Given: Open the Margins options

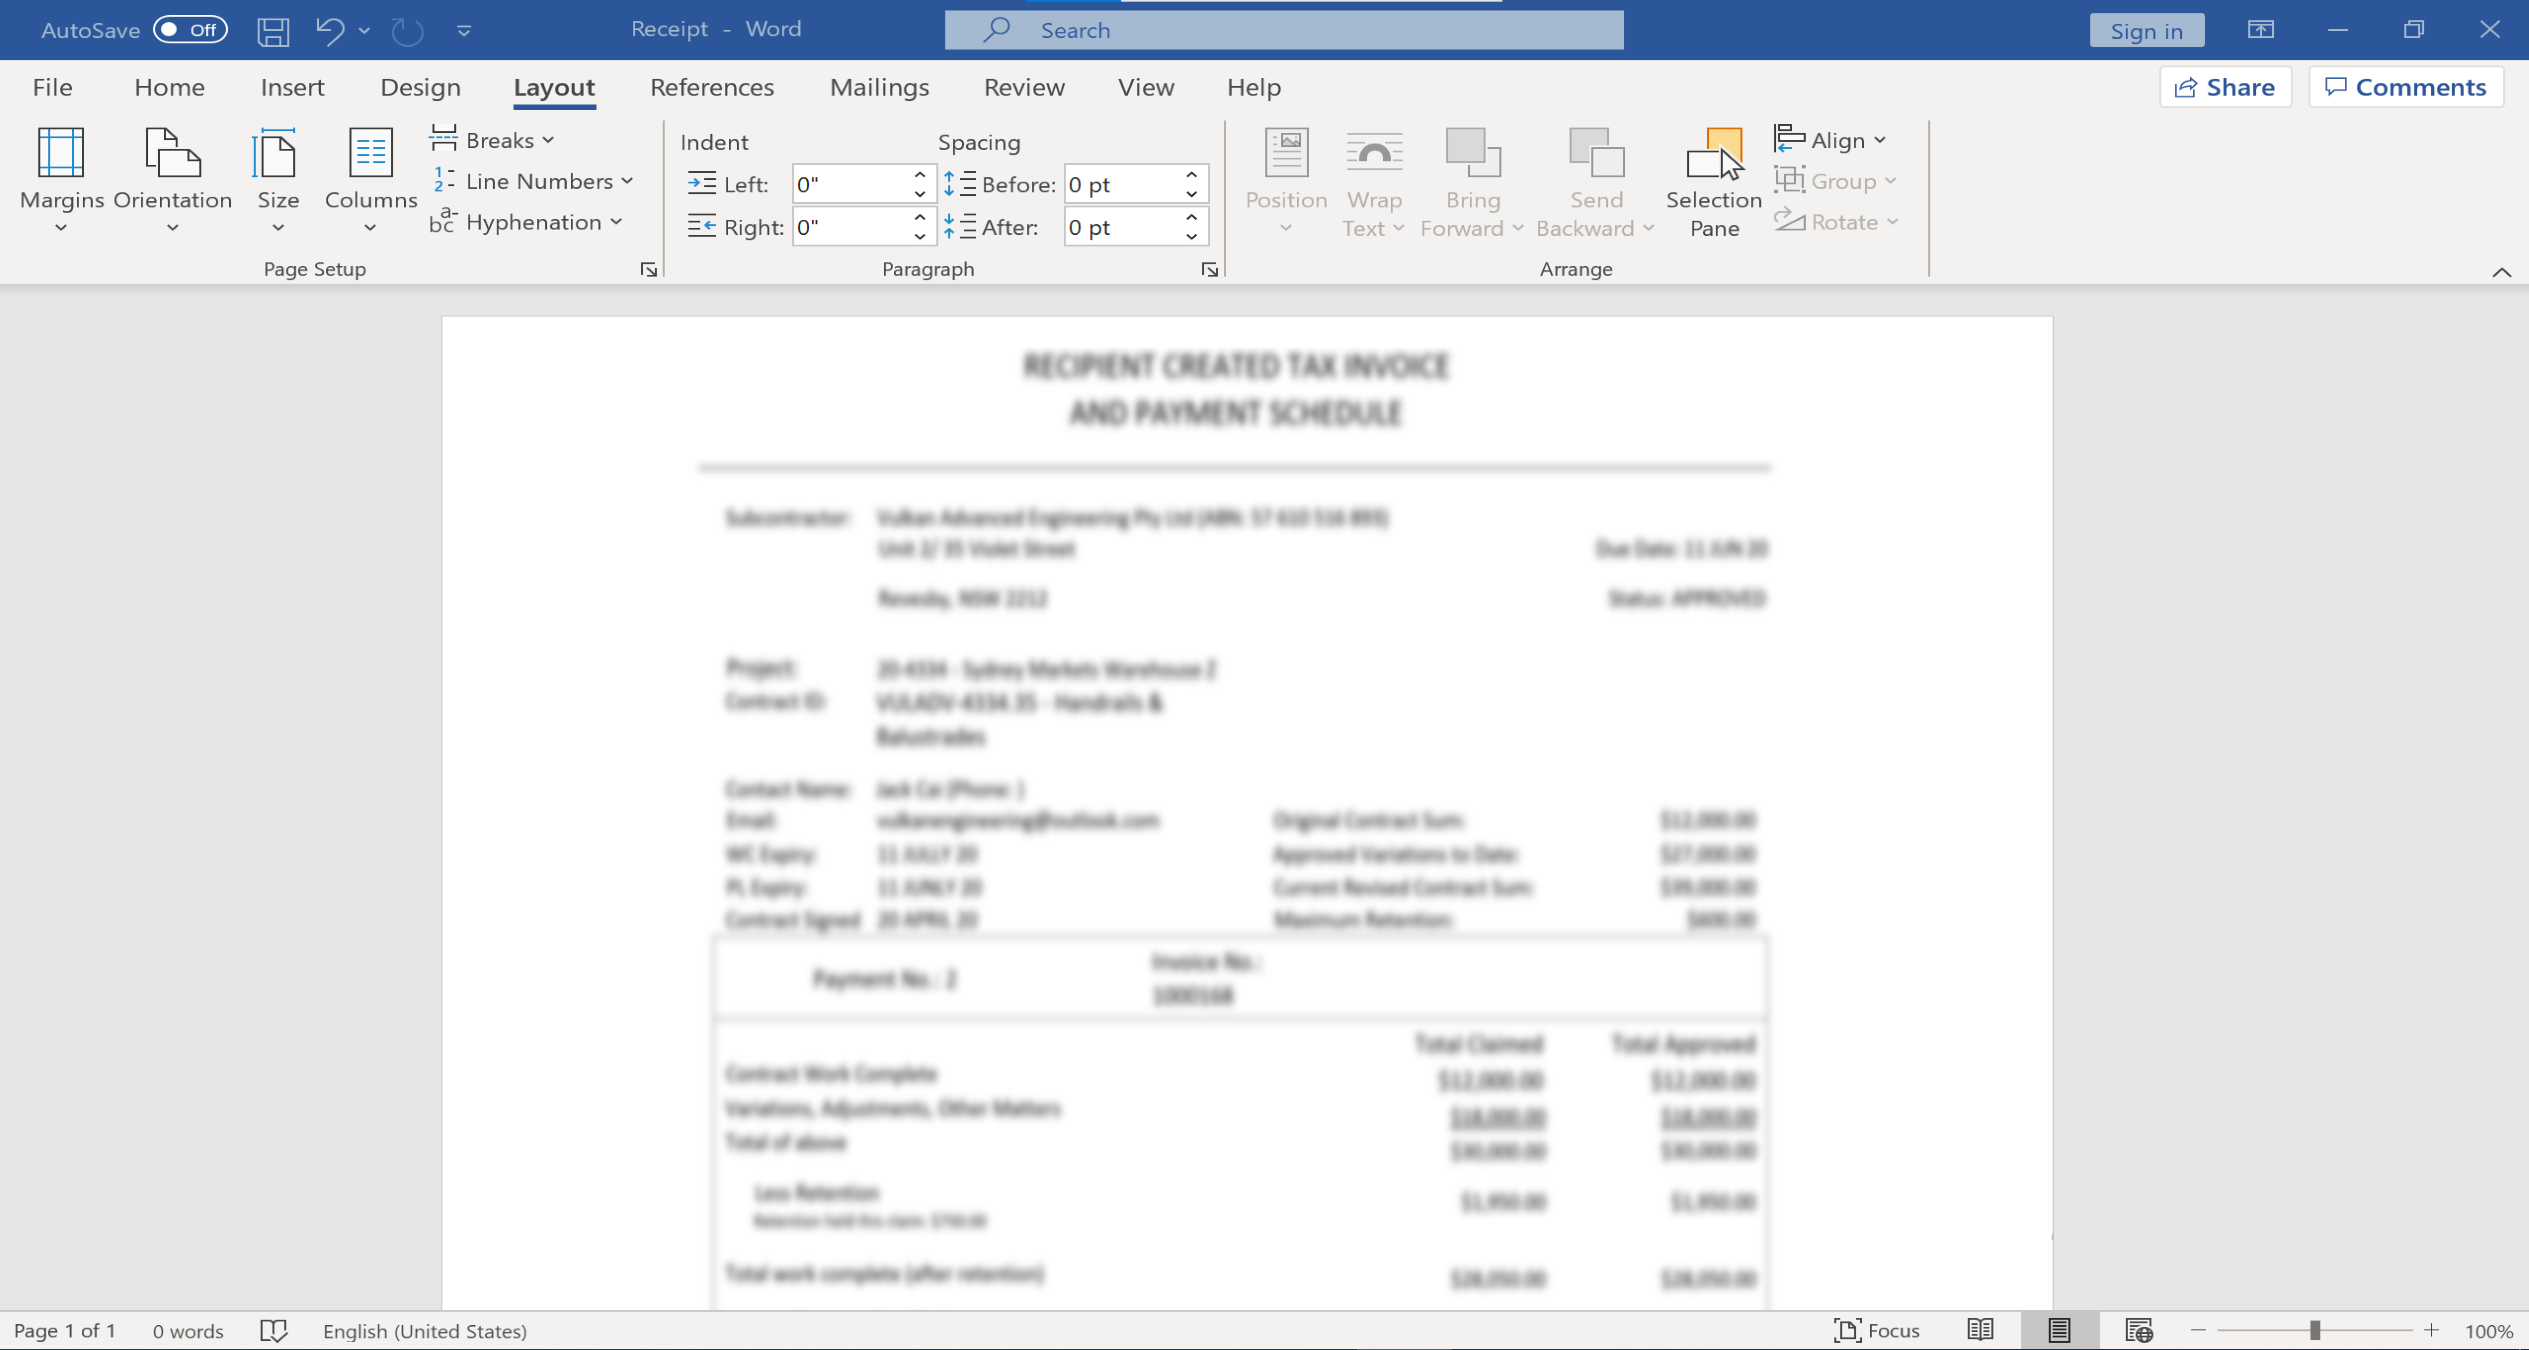Looking at the screenshot, I should click(61, 180).
